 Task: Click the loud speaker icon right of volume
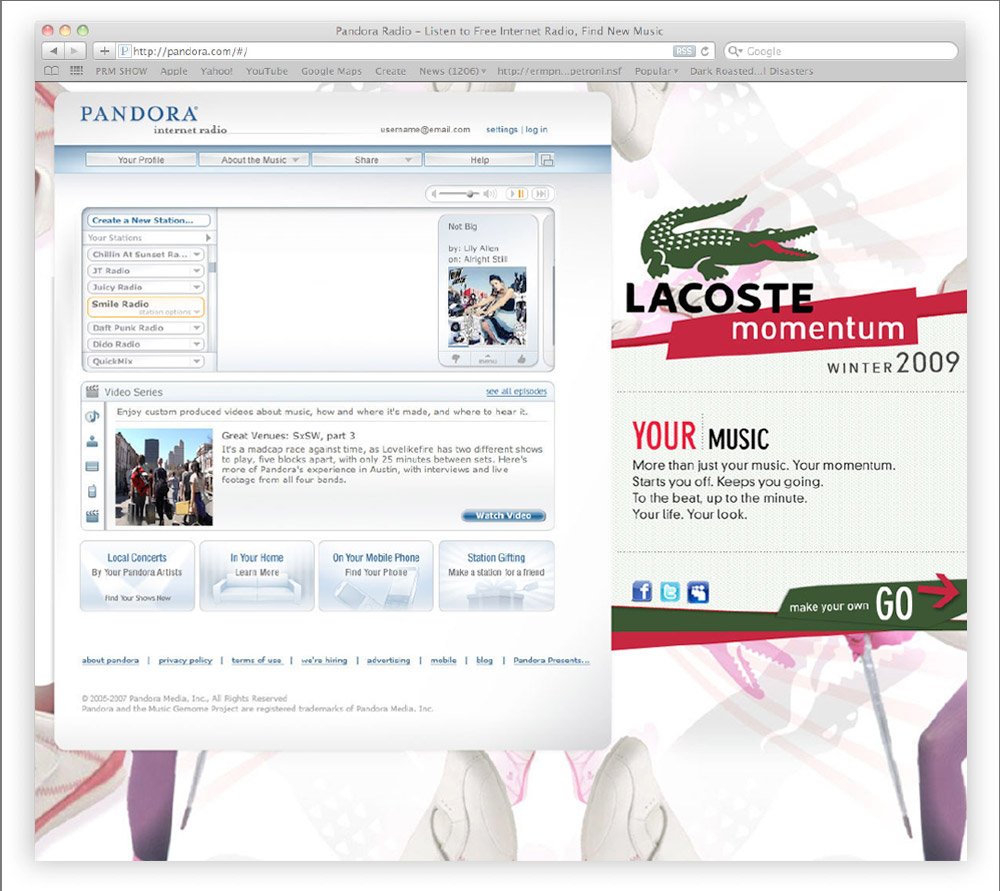point(489,194)
